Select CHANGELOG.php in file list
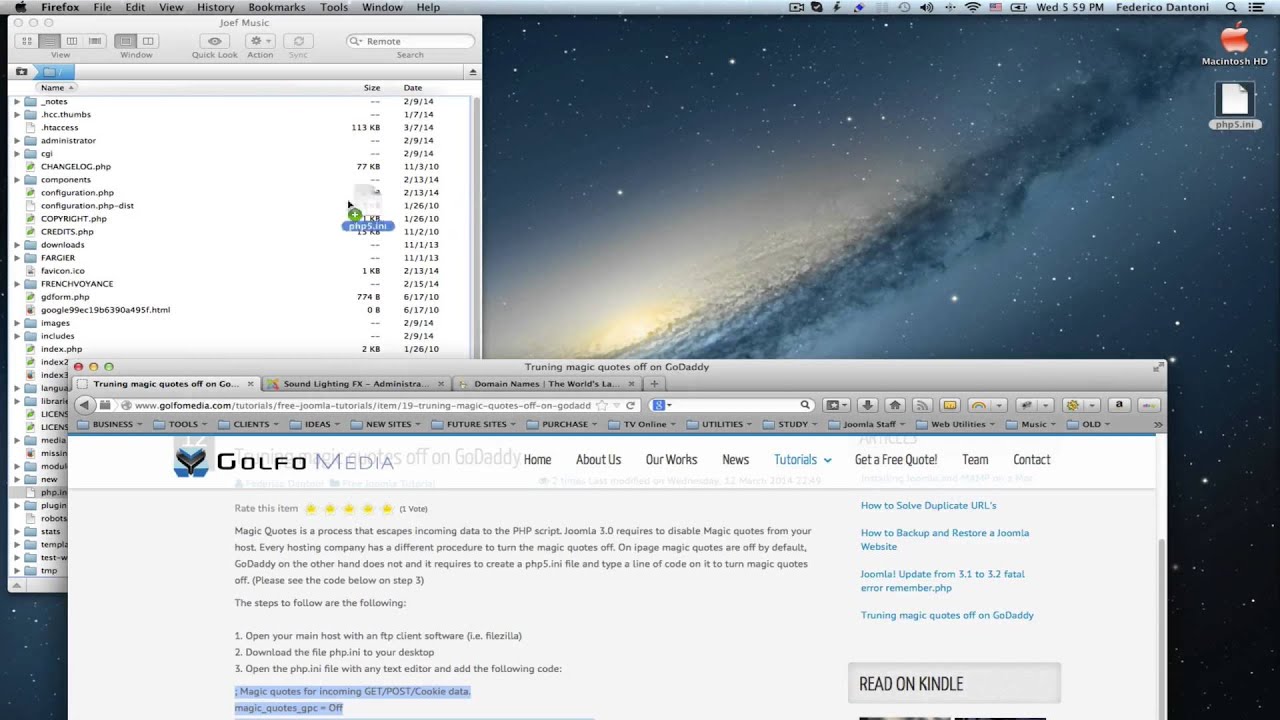 click(x=240, y=167)
